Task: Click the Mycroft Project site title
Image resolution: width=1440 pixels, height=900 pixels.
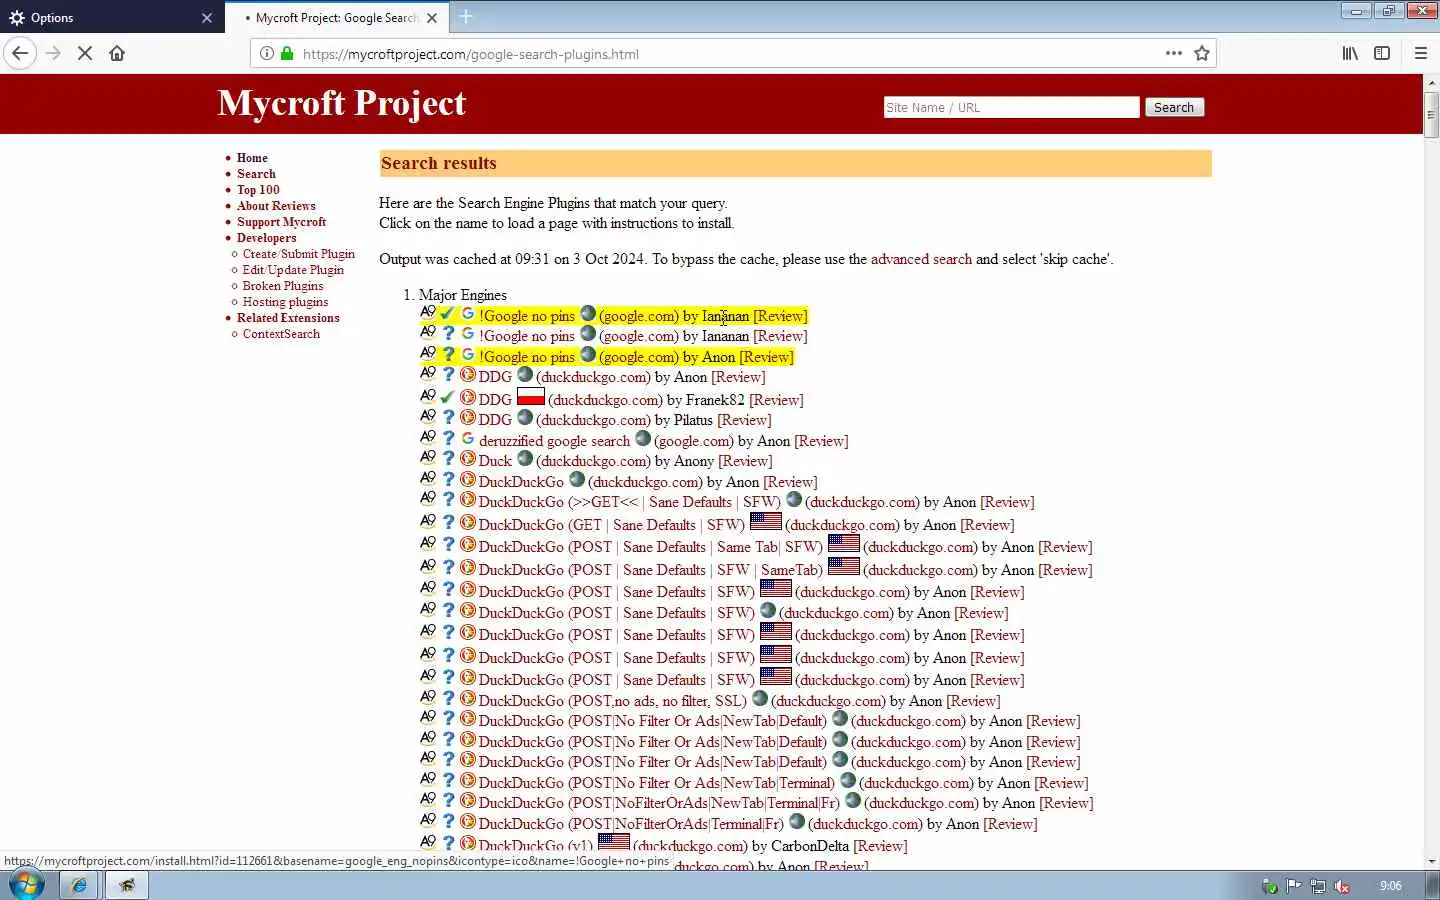Action: coord(341,103)
